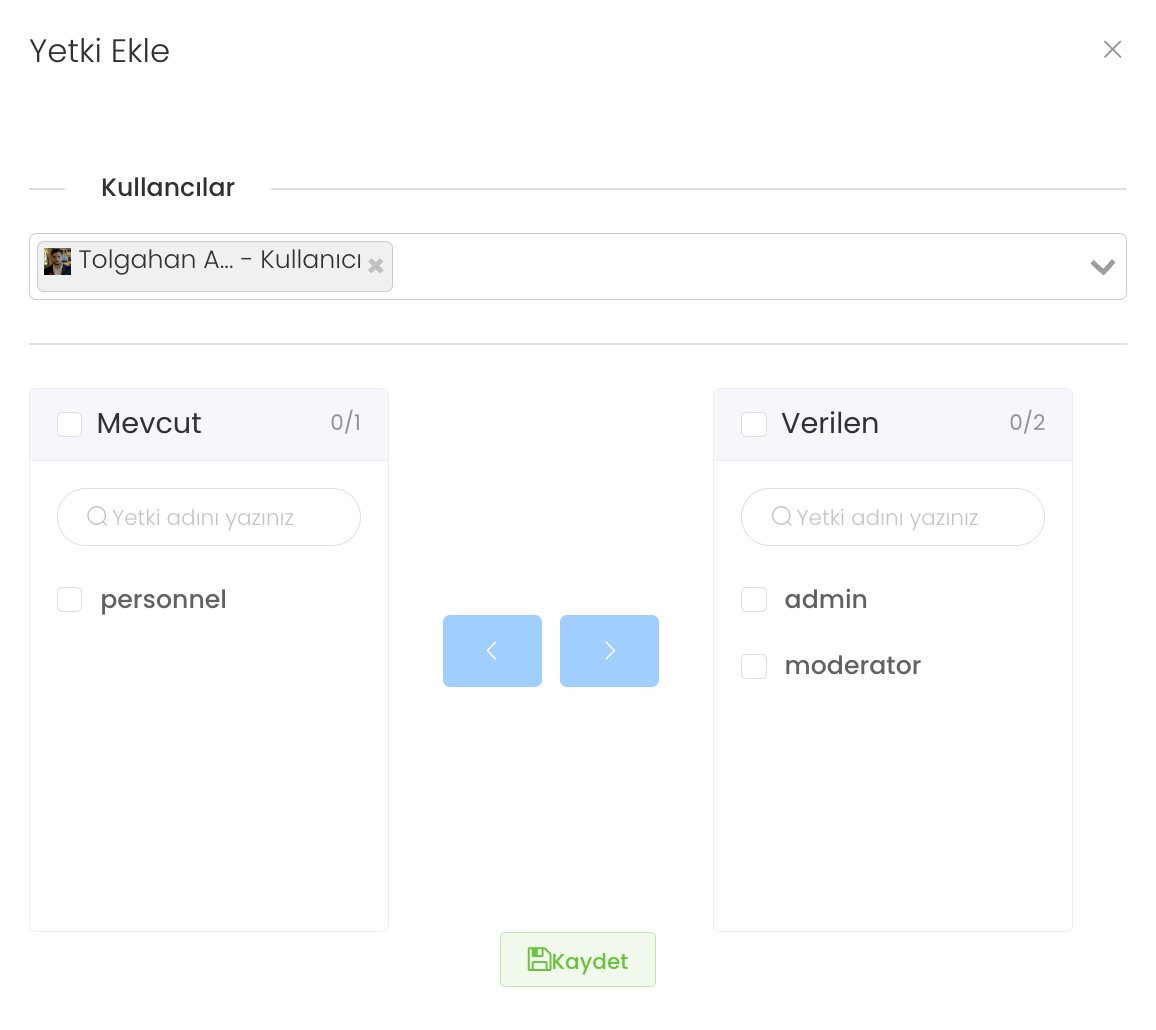Select the personnel label in Mevcut list
1156x1030 pixels.
click(163, 600)
